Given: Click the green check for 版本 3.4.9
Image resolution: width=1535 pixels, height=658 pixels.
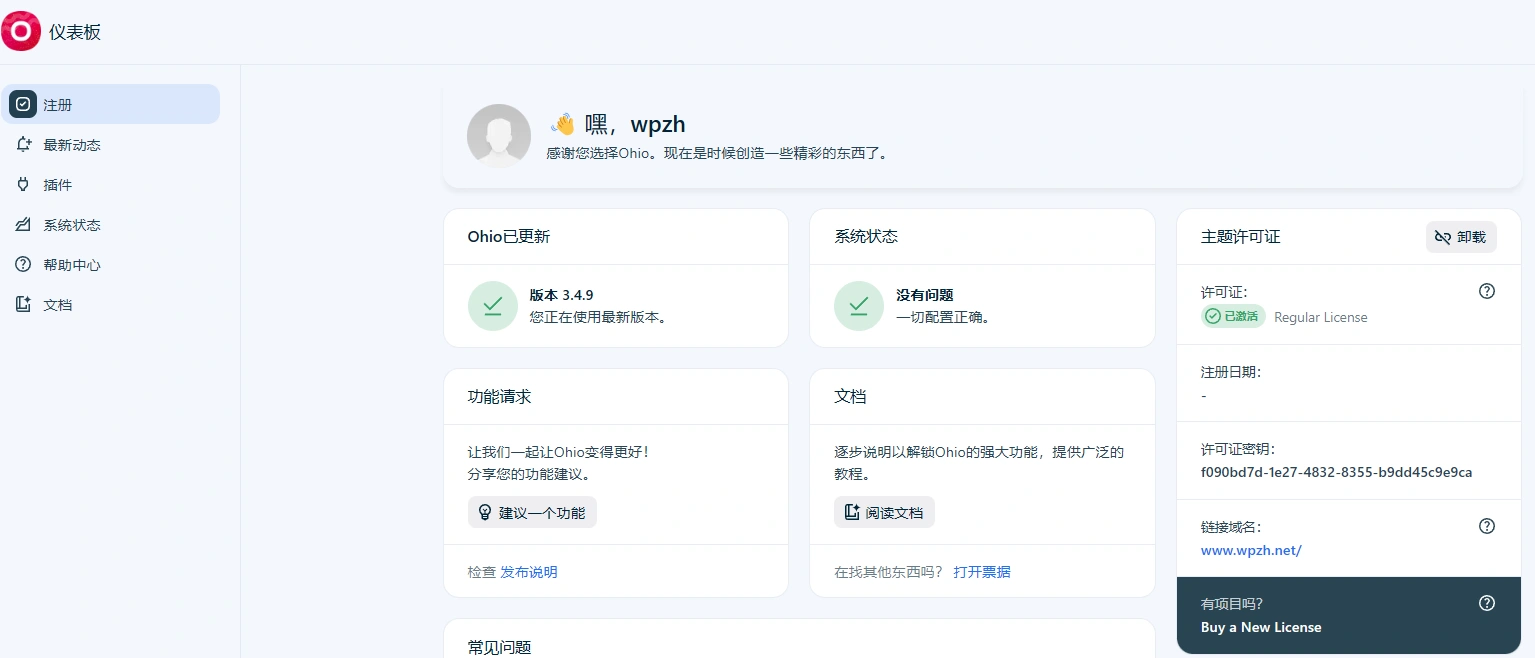Looking at the screenshot, I should tap(493, 306).
